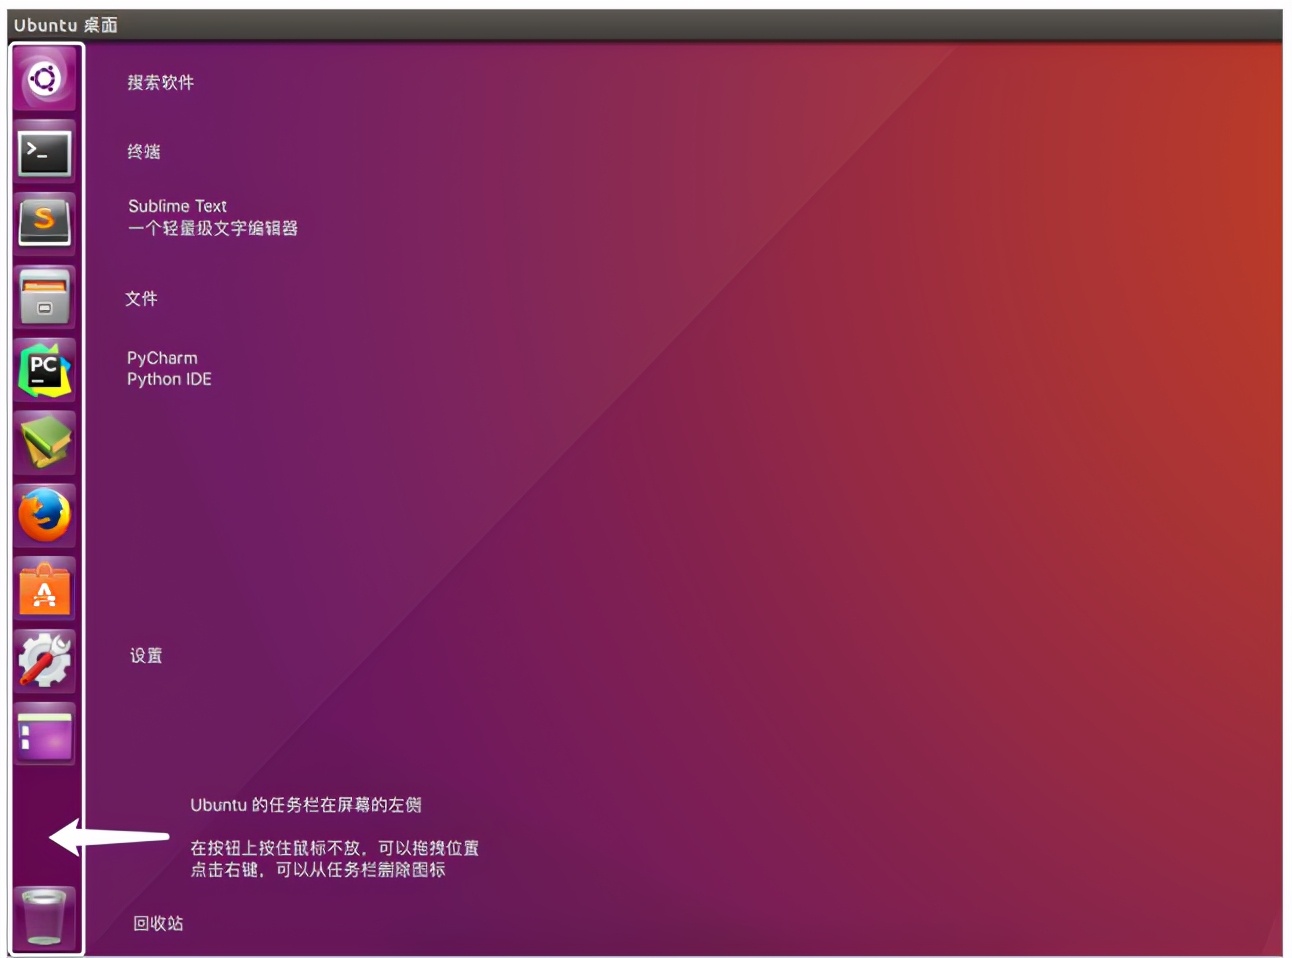This screenshot has height=958, width=1292.
Task: Open the Ubuntu Dash search launcher icon
Action: (45, 79)
